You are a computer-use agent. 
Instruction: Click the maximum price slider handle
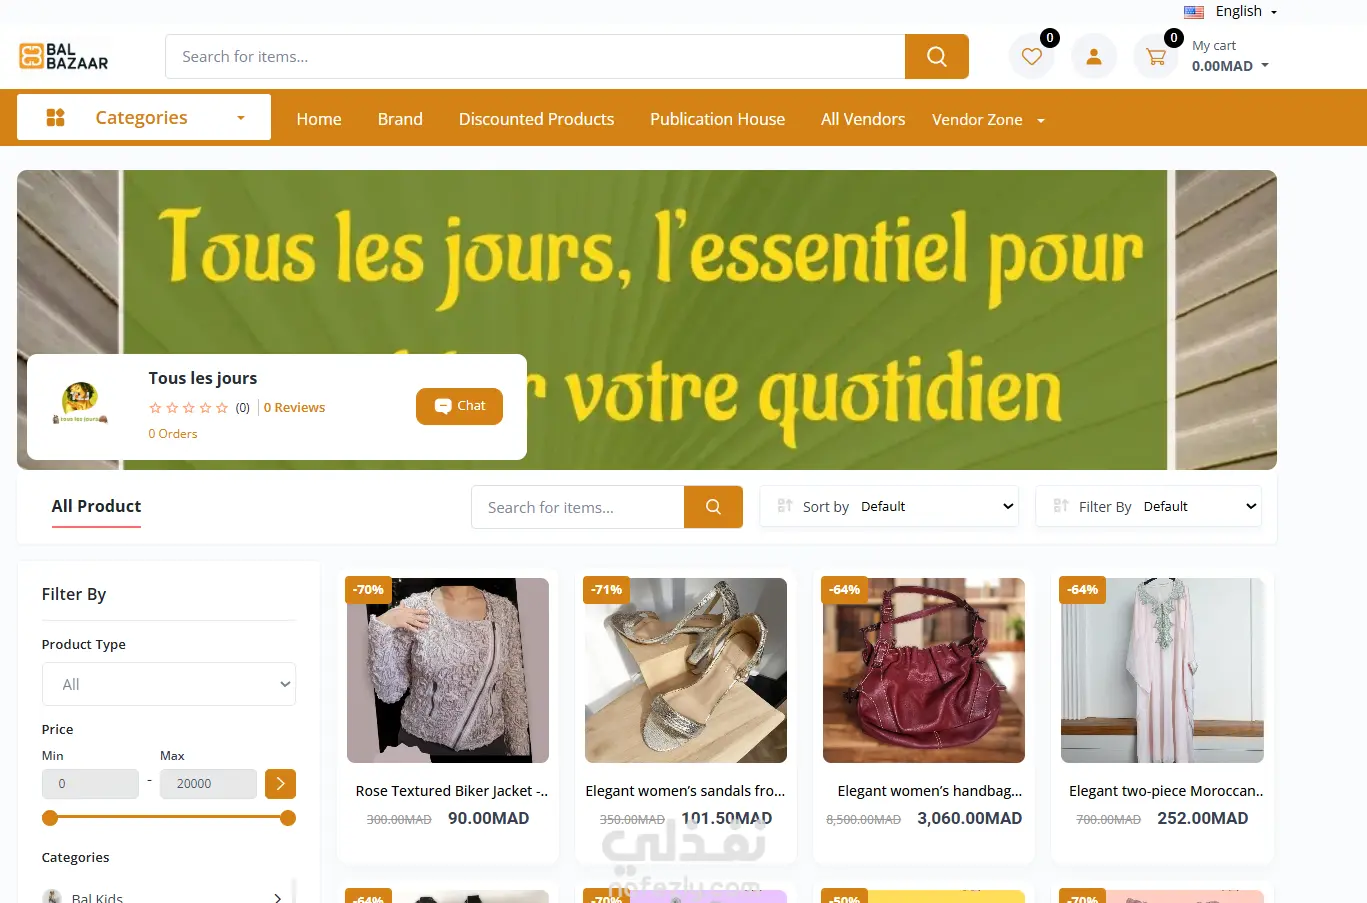(x=288, y=818)
